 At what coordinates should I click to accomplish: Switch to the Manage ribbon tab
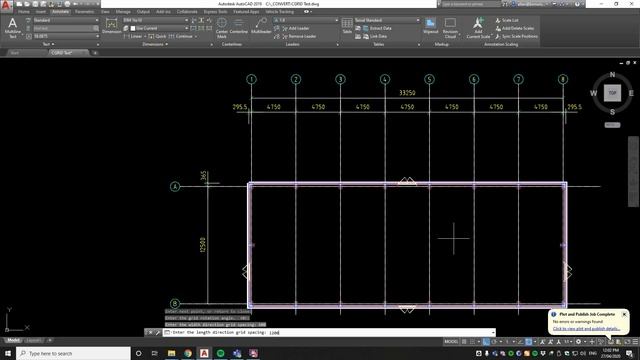tap(123, 12)
